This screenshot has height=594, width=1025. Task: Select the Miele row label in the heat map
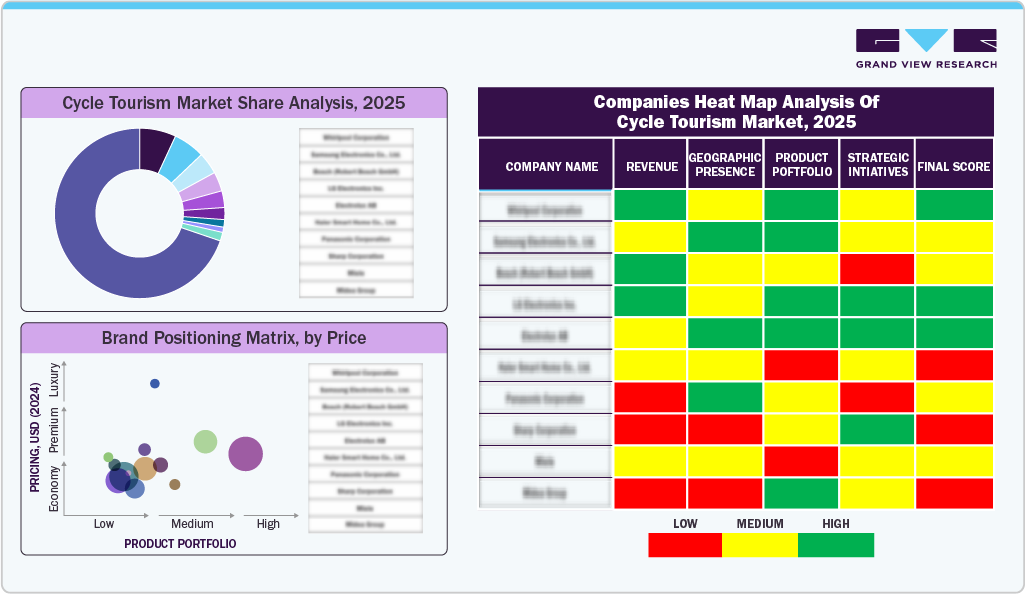(546, 461)
